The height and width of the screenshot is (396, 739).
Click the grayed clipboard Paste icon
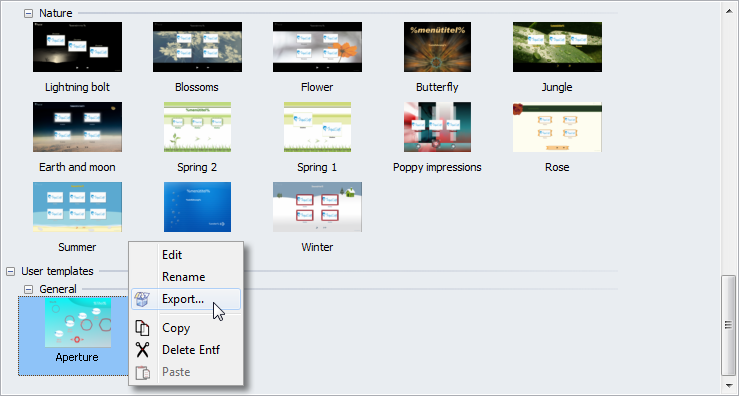[142, 372]
